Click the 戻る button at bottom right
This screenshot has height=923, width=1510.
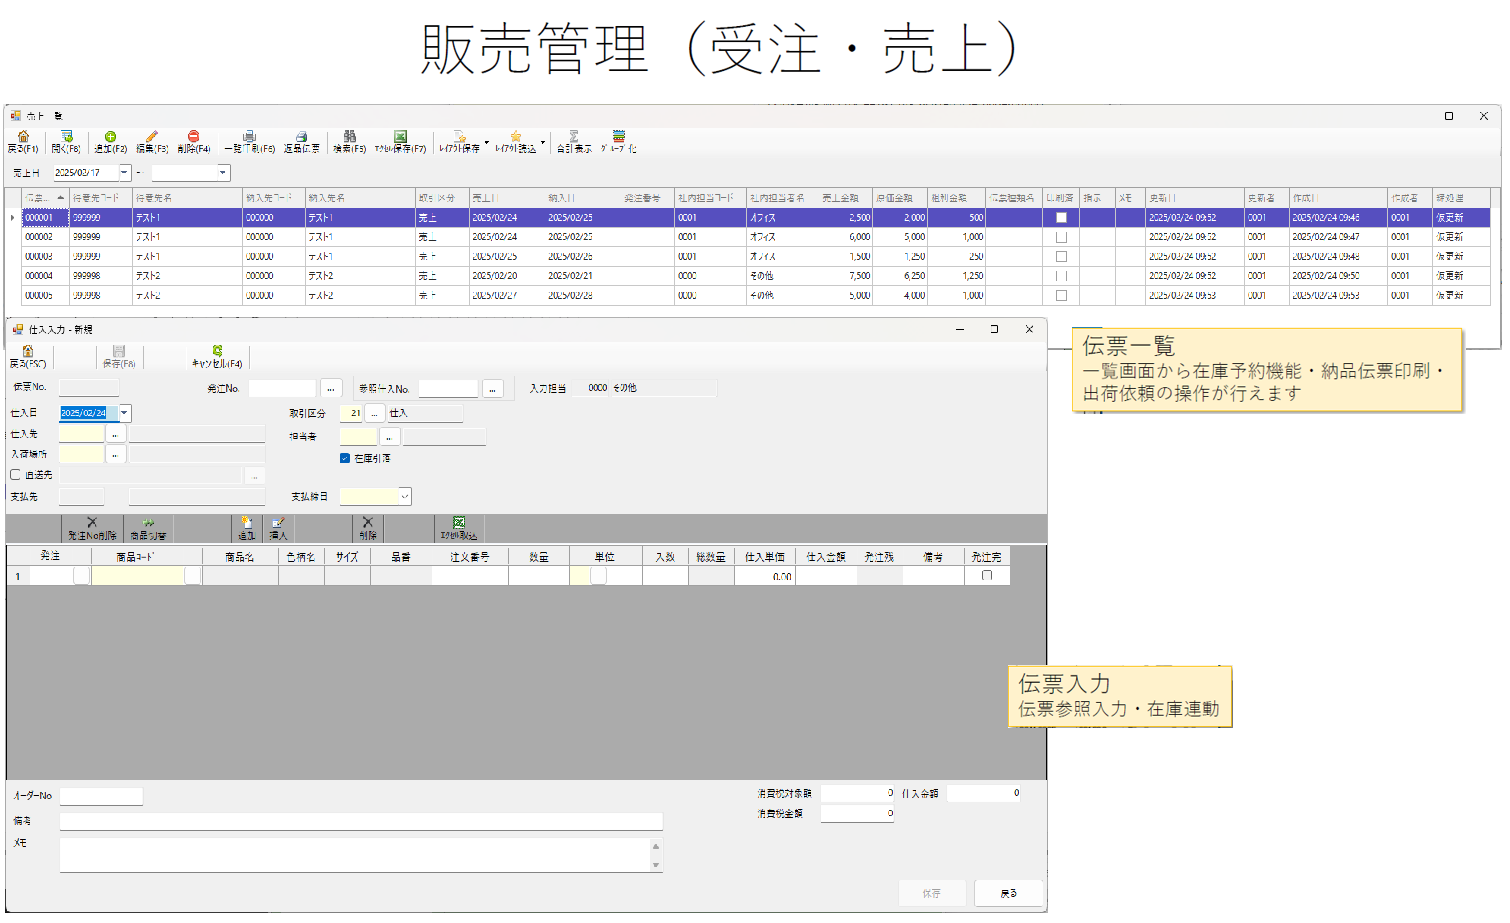[1008, 893]
